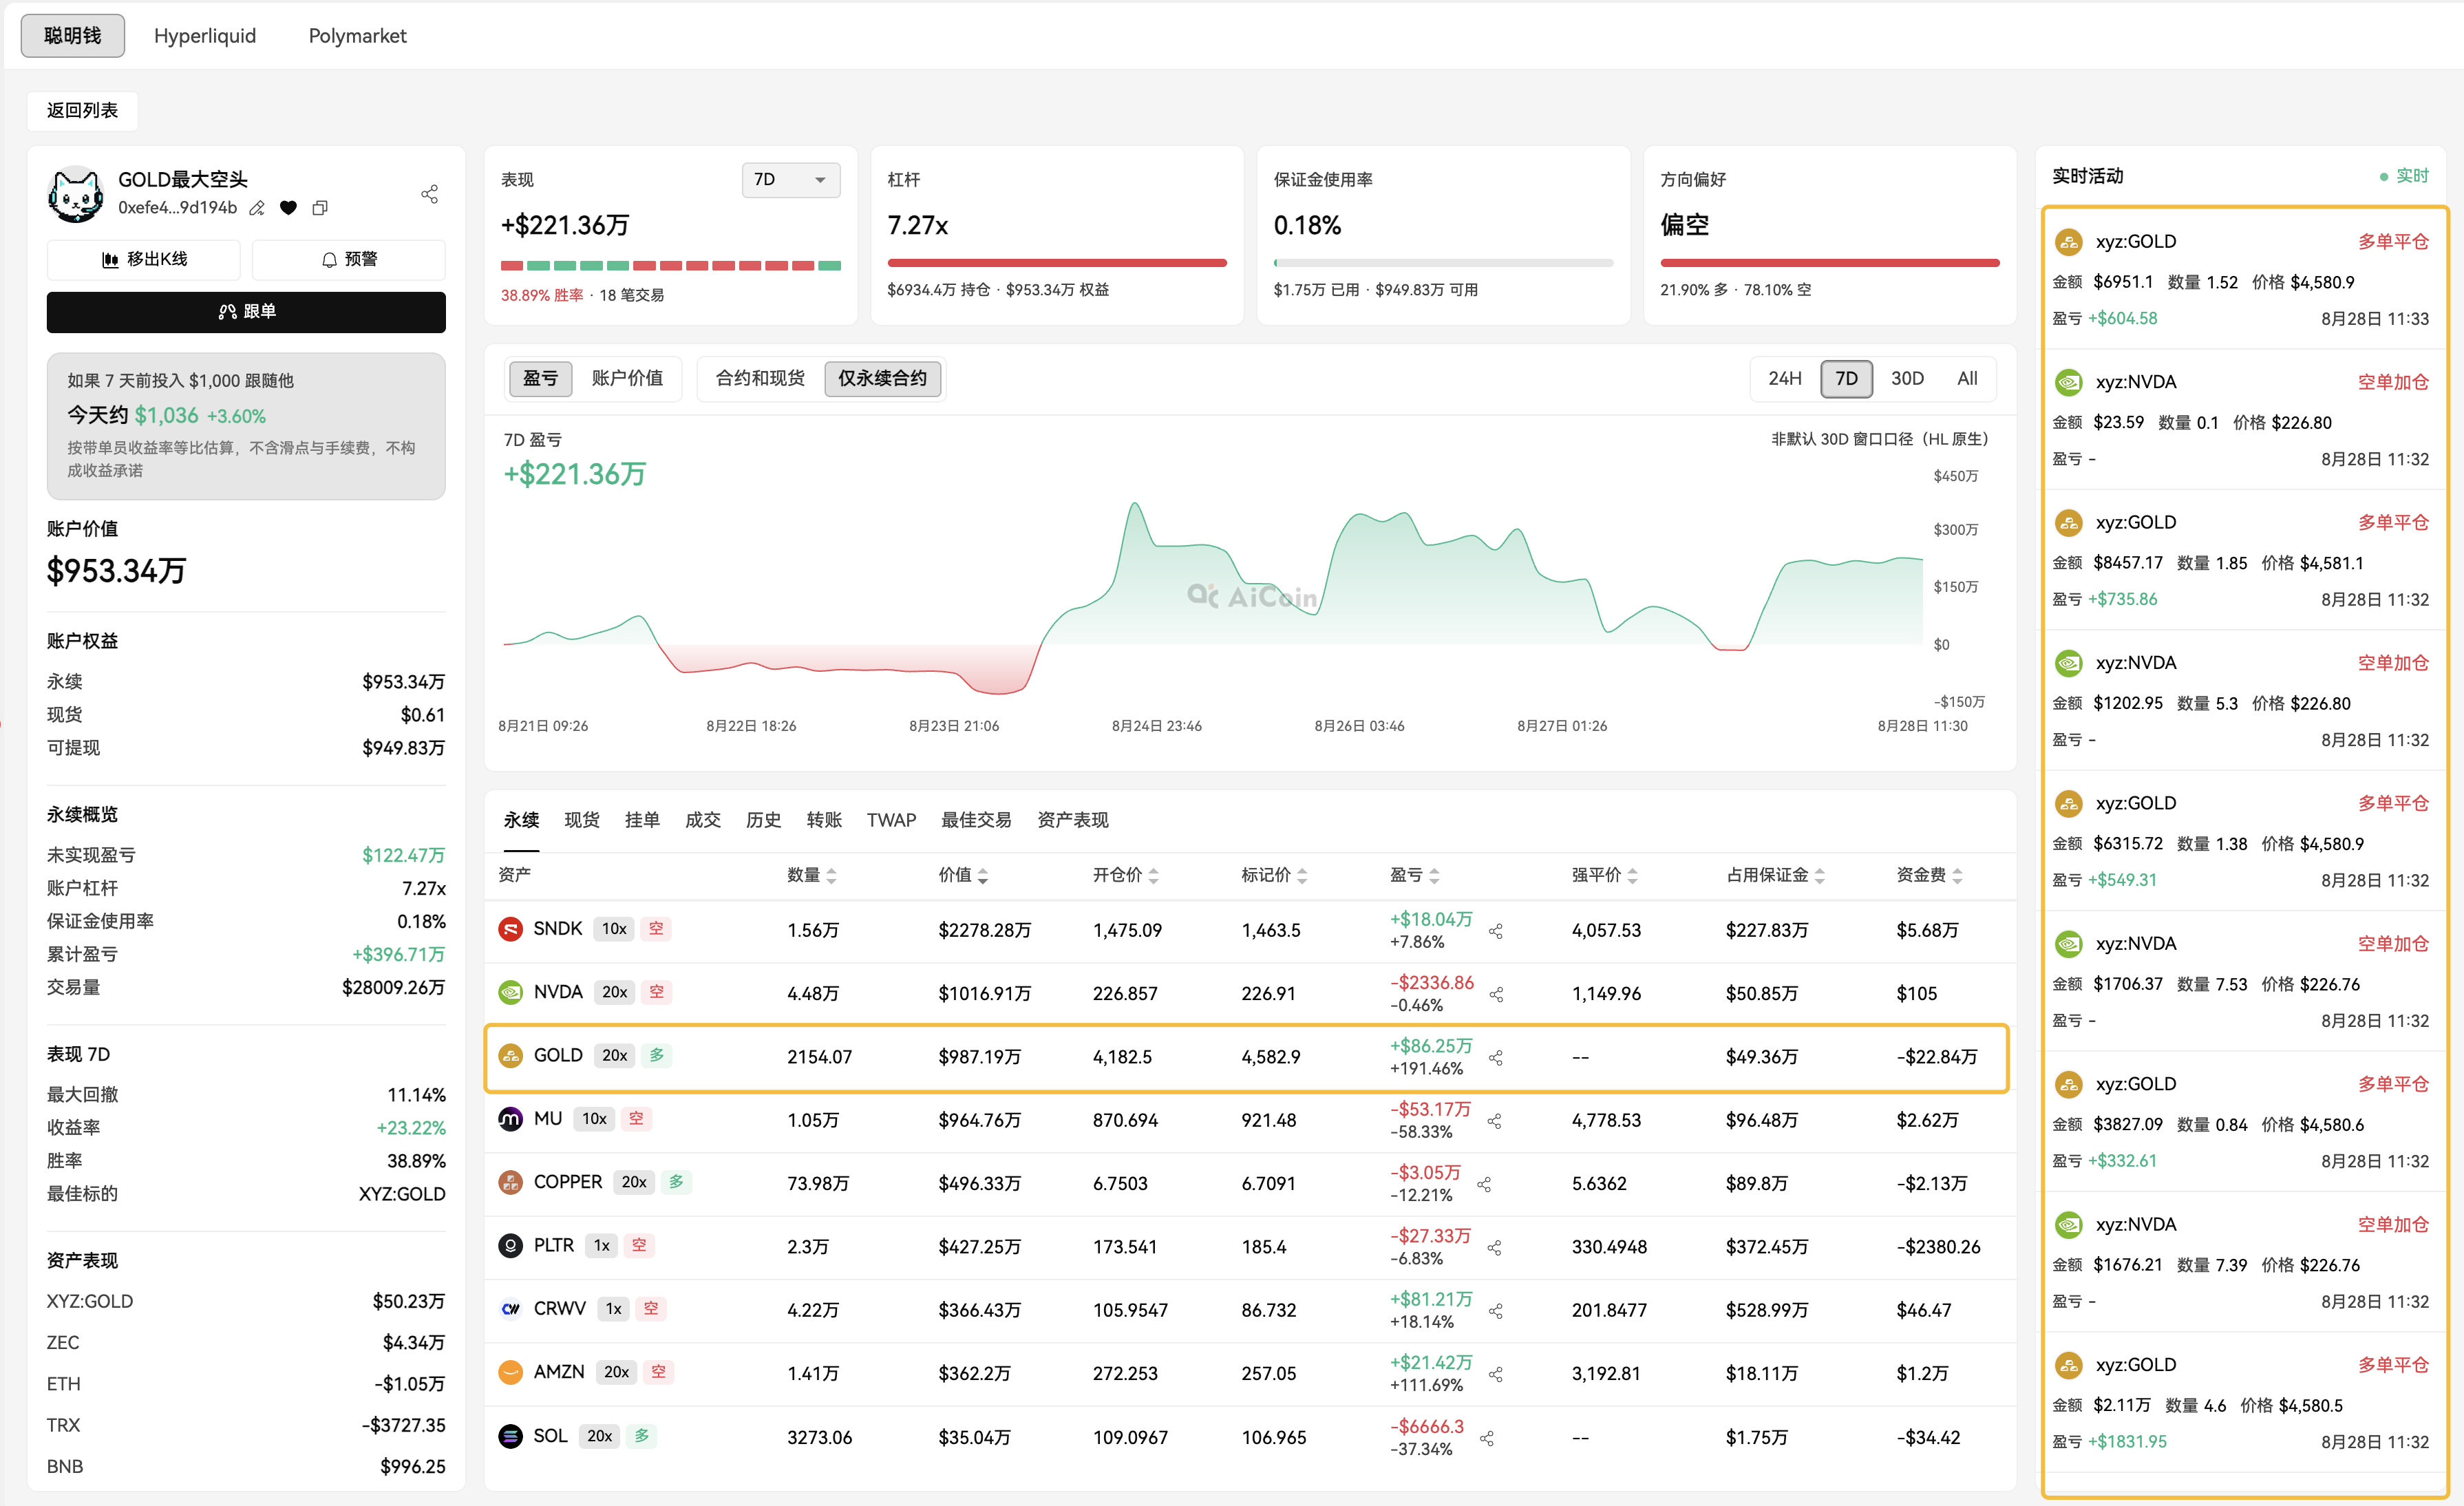
Task: Open the 成交 tab
Action: [703, 821]
